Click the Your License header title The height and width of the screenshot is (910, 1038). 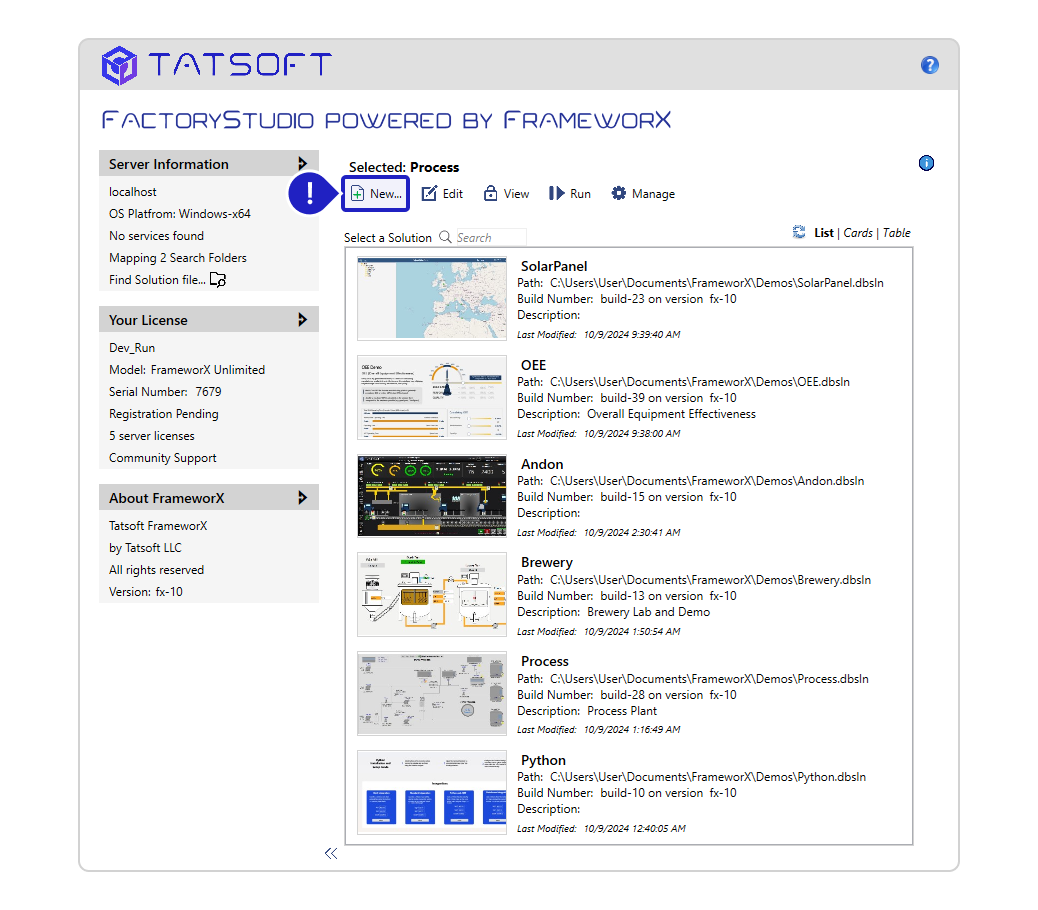pos(148,320)
